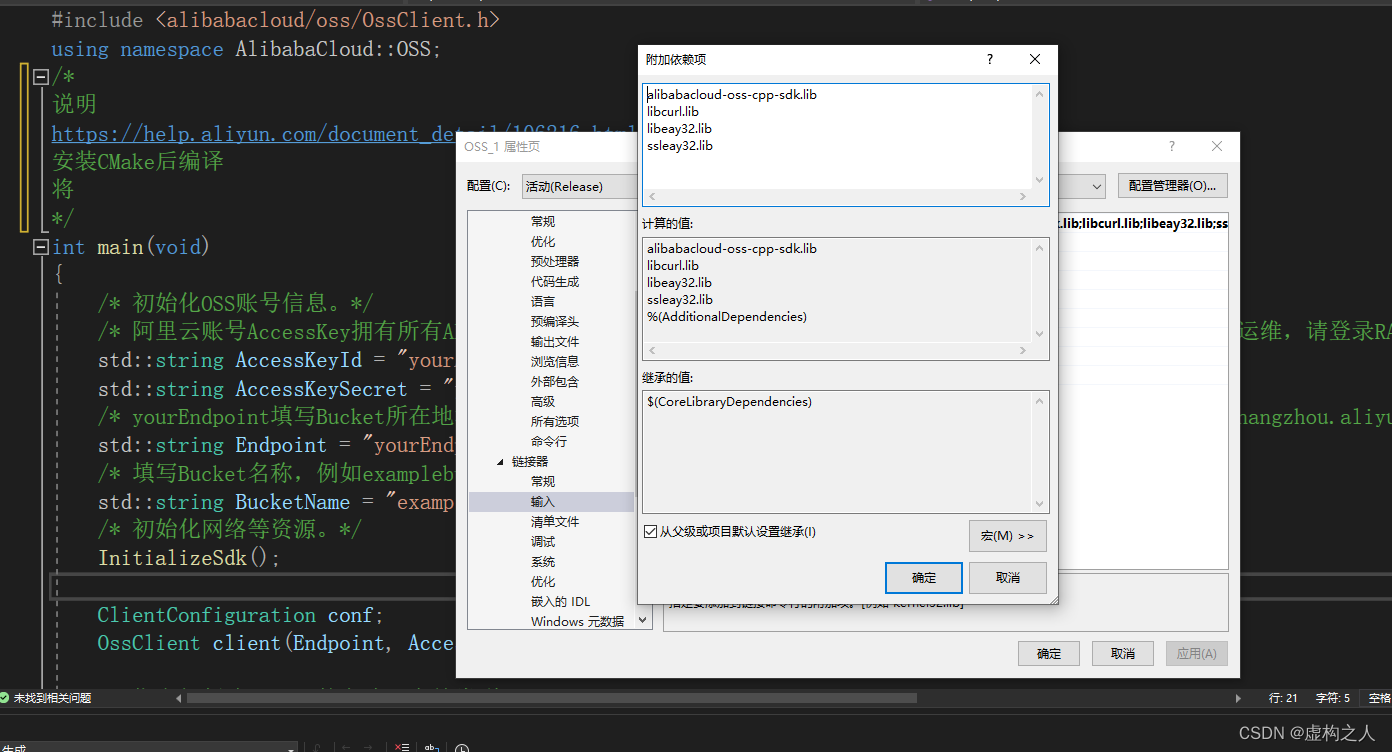1392x752 pixels.
Task: Open the 生成 output source dropdown
Action: tap(148, 747)
